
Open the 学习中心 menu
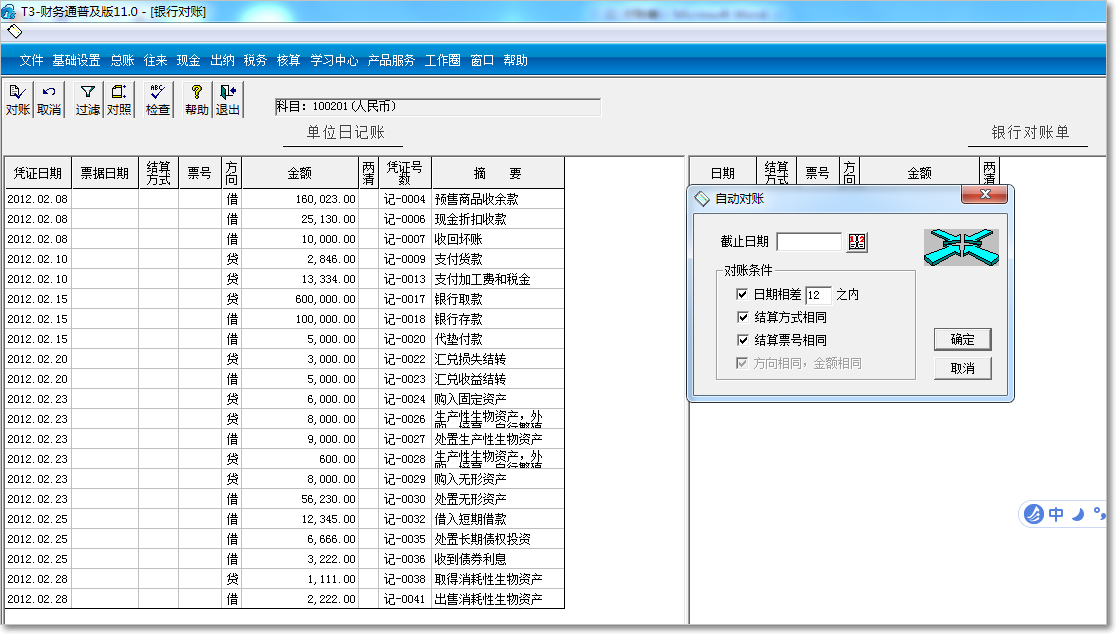(334, 60)
